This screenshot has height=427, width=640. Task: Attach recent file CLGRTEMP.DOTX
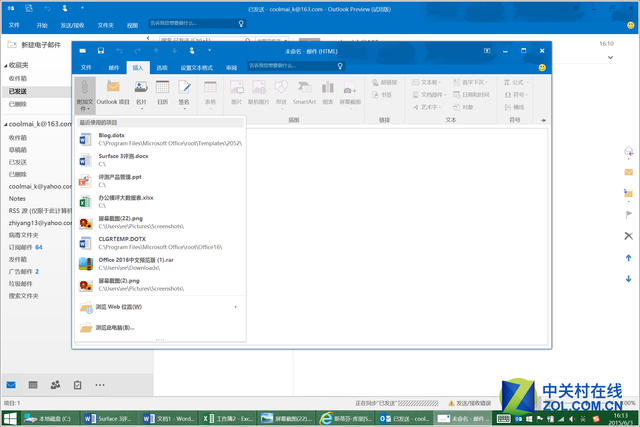coord(160,243)
